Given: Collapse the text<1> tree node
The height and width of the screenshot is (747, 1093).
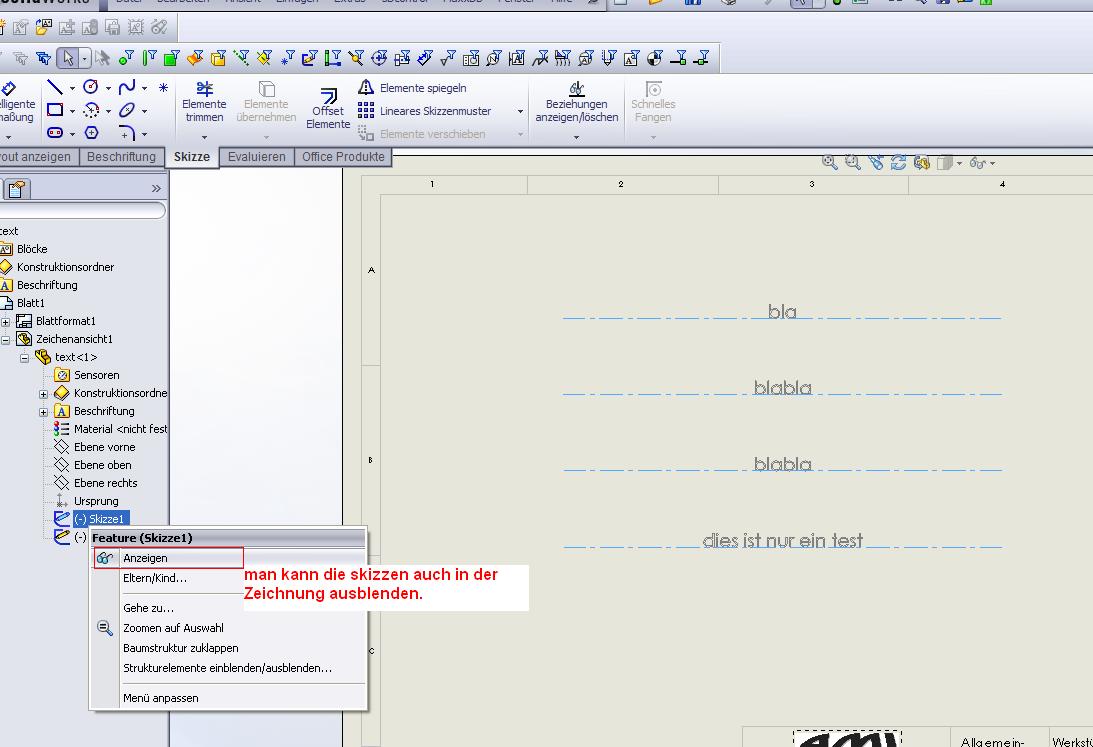Looking at the screenshot, I should click(24, 357).
